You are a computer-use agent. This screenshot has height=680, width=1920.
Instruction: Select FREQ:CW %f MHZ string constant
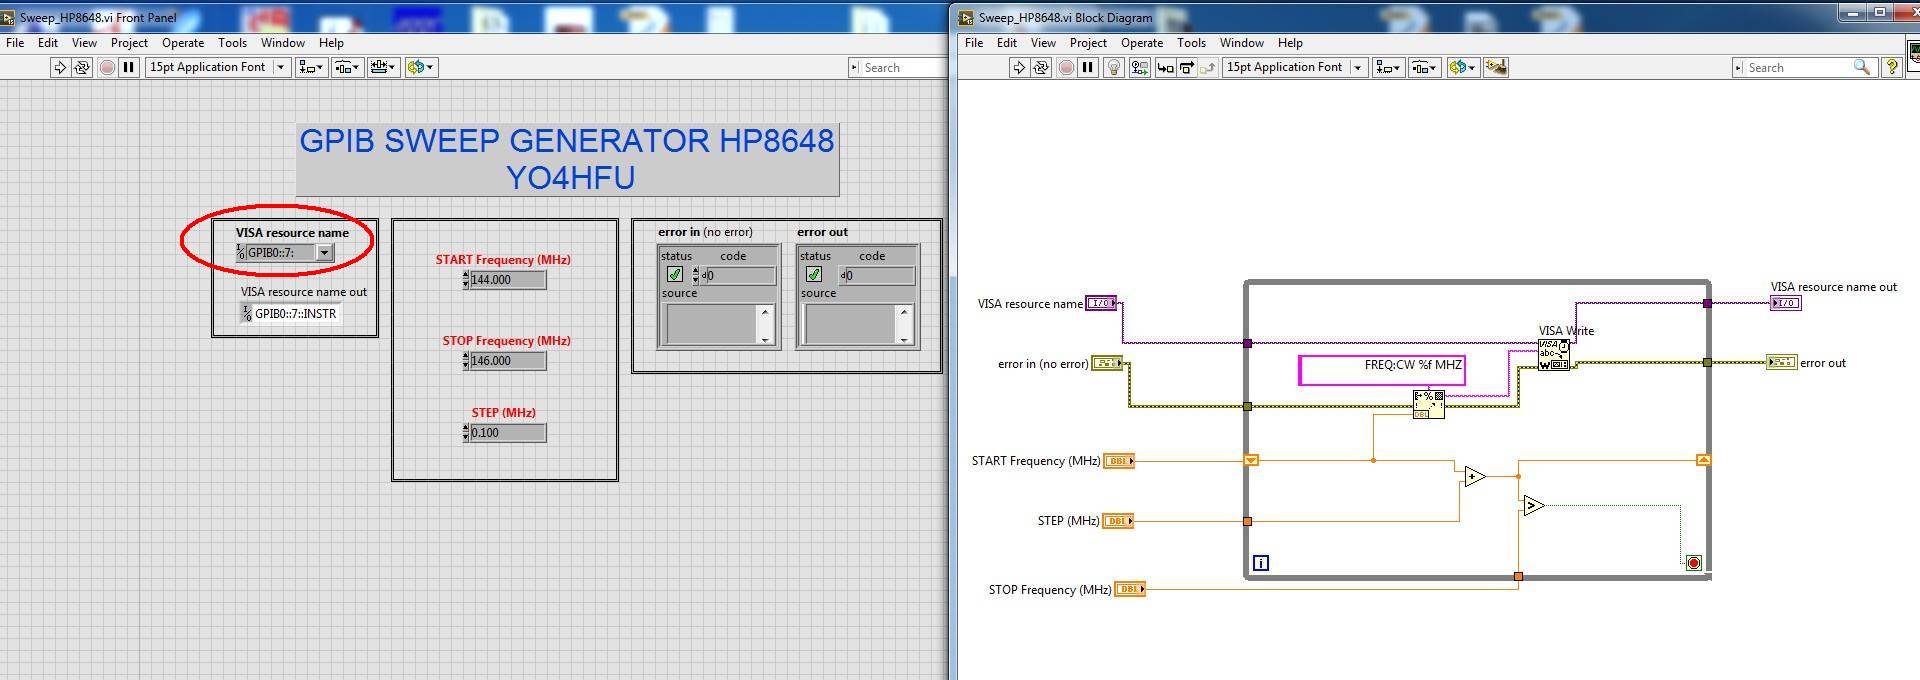(1382, 369)
